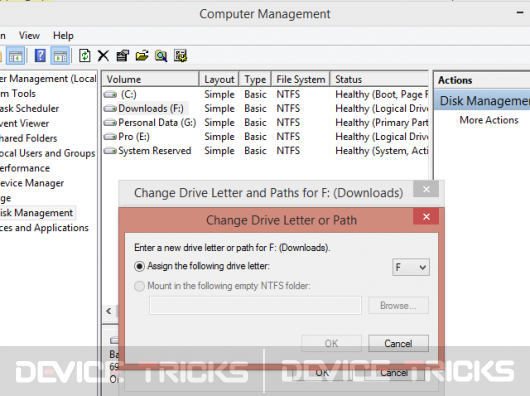Select Device Manager in the tree

click(32, 183)
